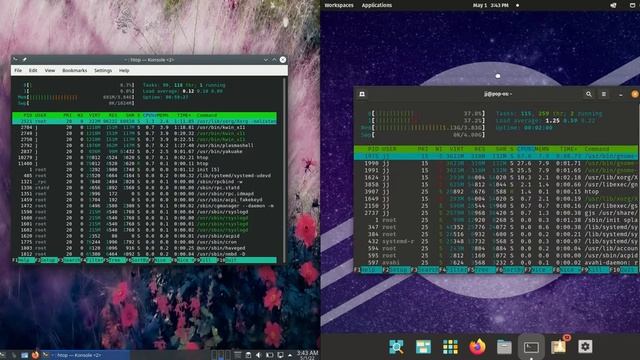Sort by CPU% column in Pop!_OS htop
Image resolution: width=640 pixels, height=360 pixels.
[525, 149]
